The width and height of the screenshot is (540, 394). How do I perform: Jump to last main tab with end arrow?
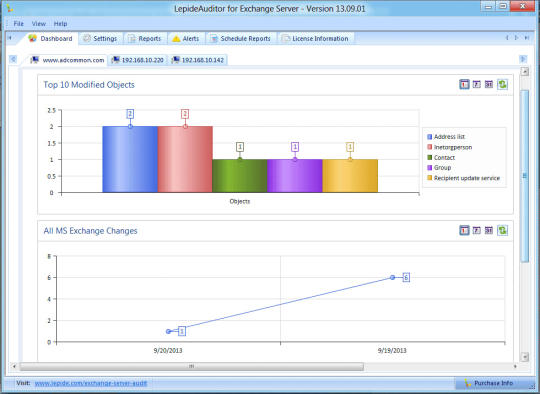coord(527,38)
